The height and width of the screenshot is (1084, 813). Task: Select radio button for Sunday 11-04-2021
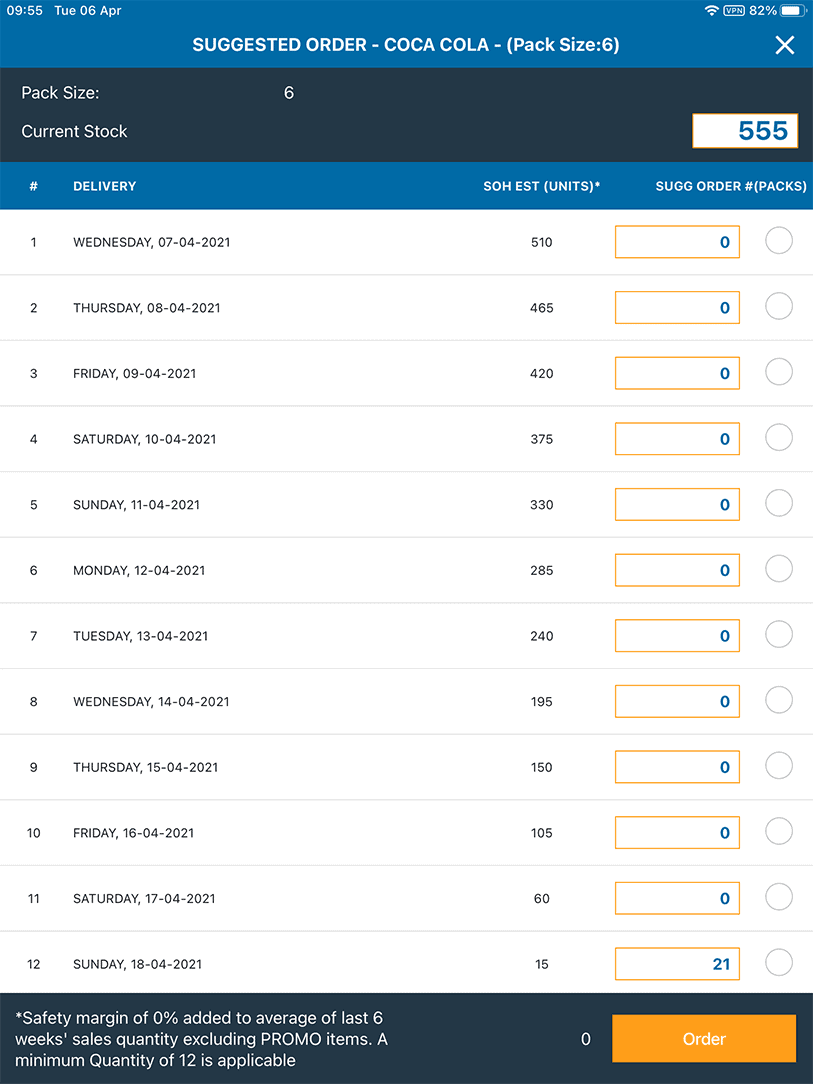click(x=778, y=503)
